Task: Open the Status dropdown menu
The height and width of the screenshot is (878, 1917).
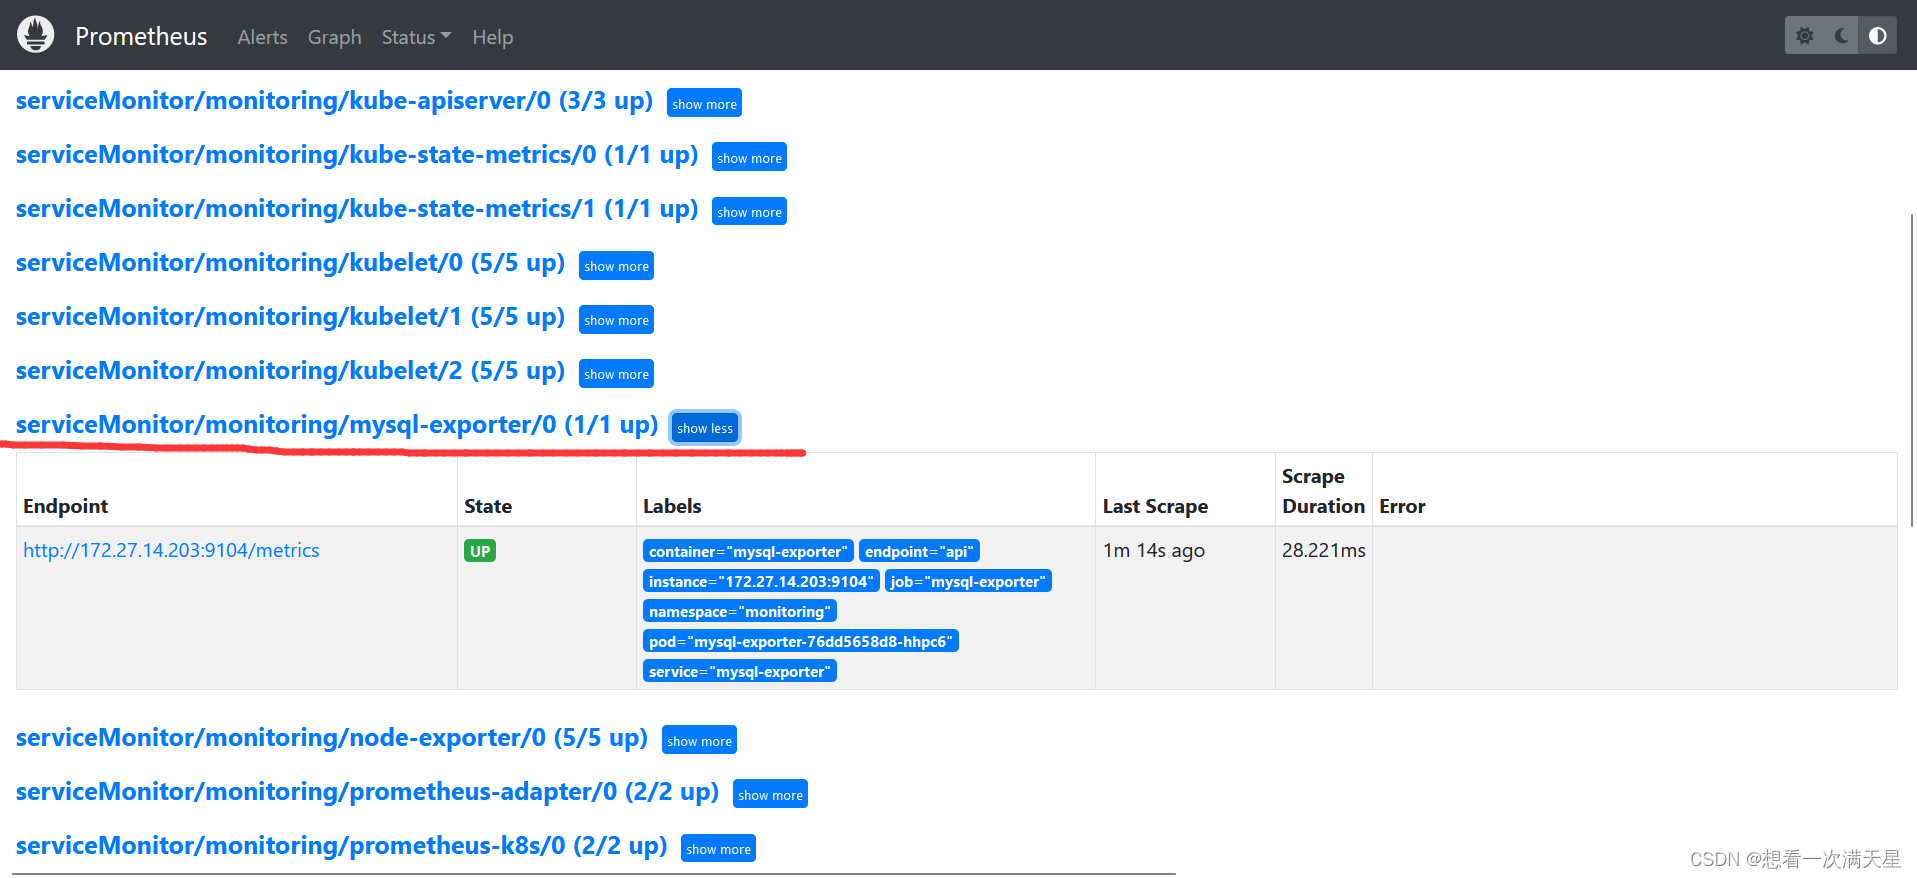Action: pyautogui.click(x=416, y=37)
